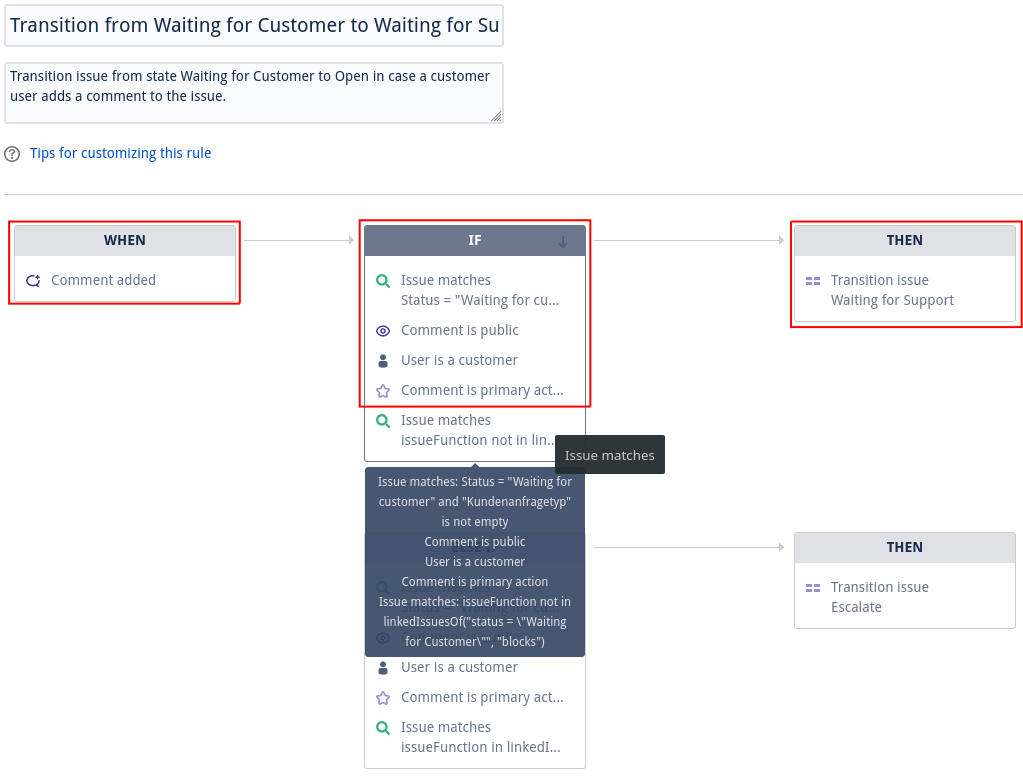This screenshot has height=778, width=1023.
Task: Select the lower THEN block header
Action: point(904,547)
